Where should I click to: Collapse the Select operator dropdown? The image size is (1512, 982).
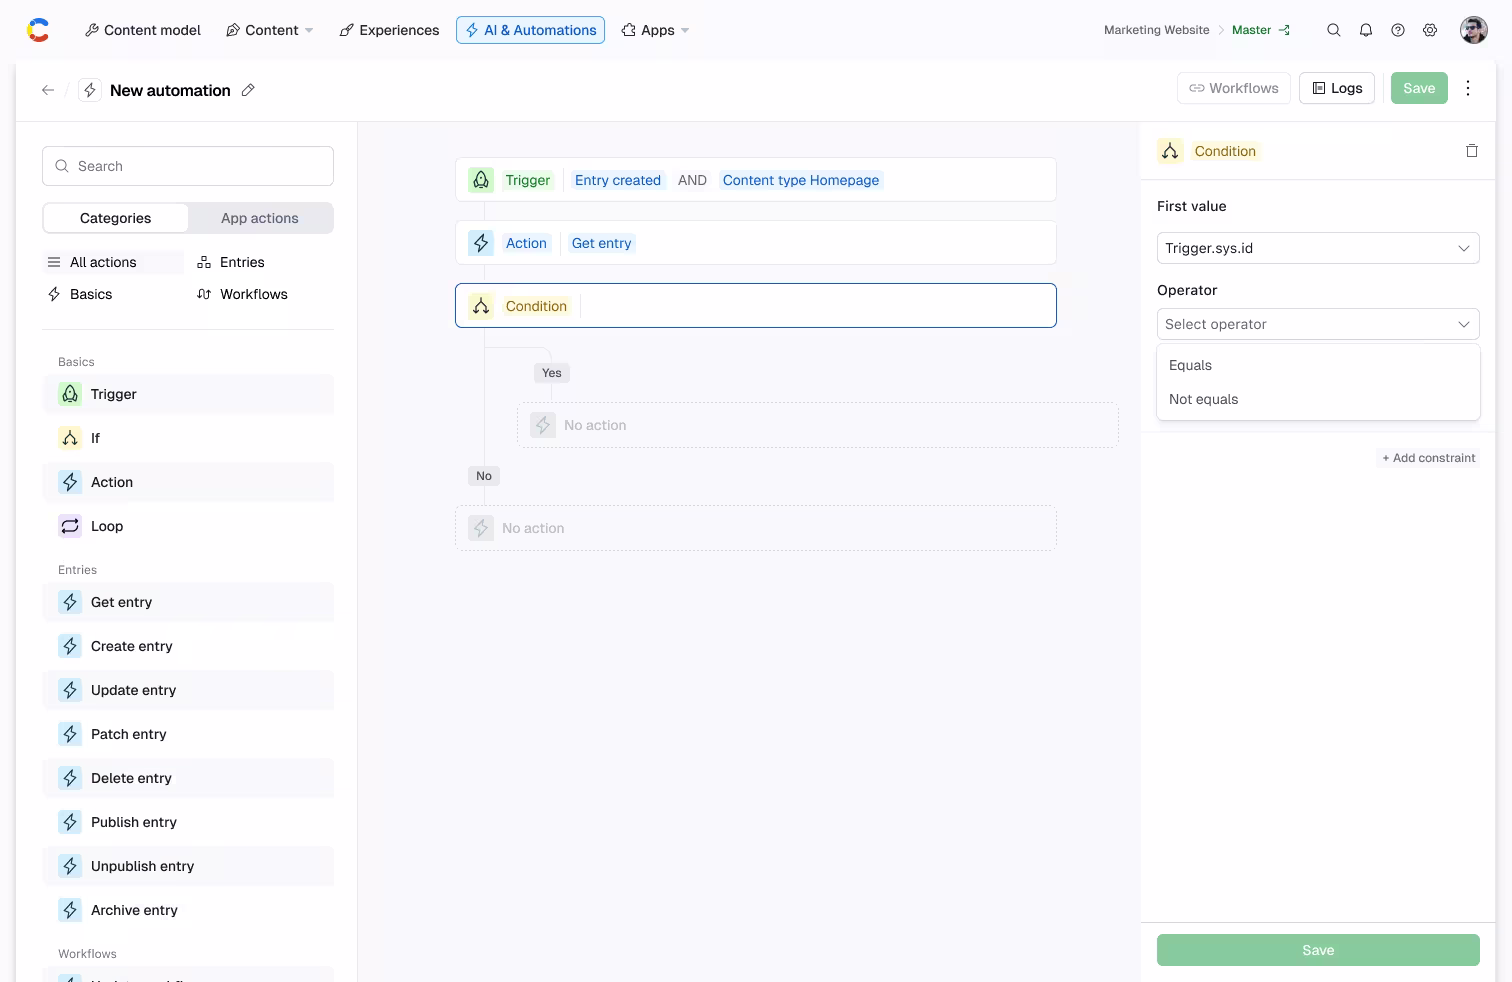coord(1318,324)
